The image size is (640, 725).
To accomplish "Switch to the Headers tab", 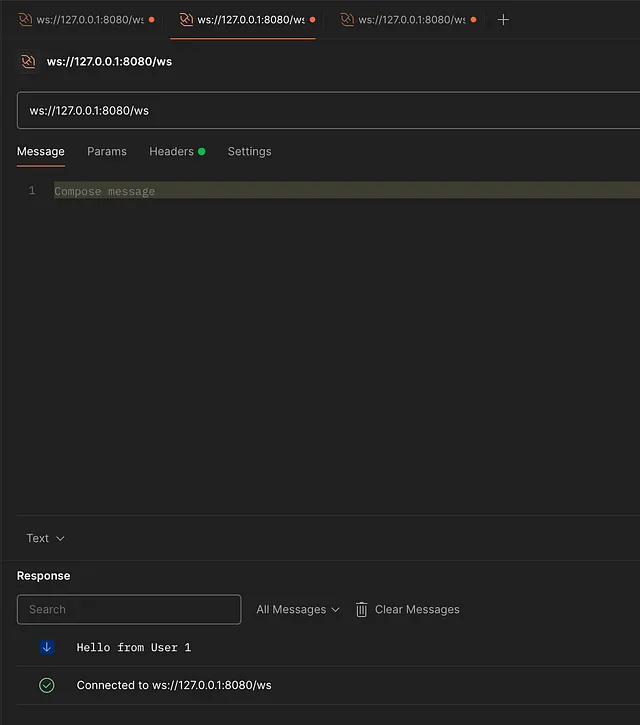I will coord(171,151).
